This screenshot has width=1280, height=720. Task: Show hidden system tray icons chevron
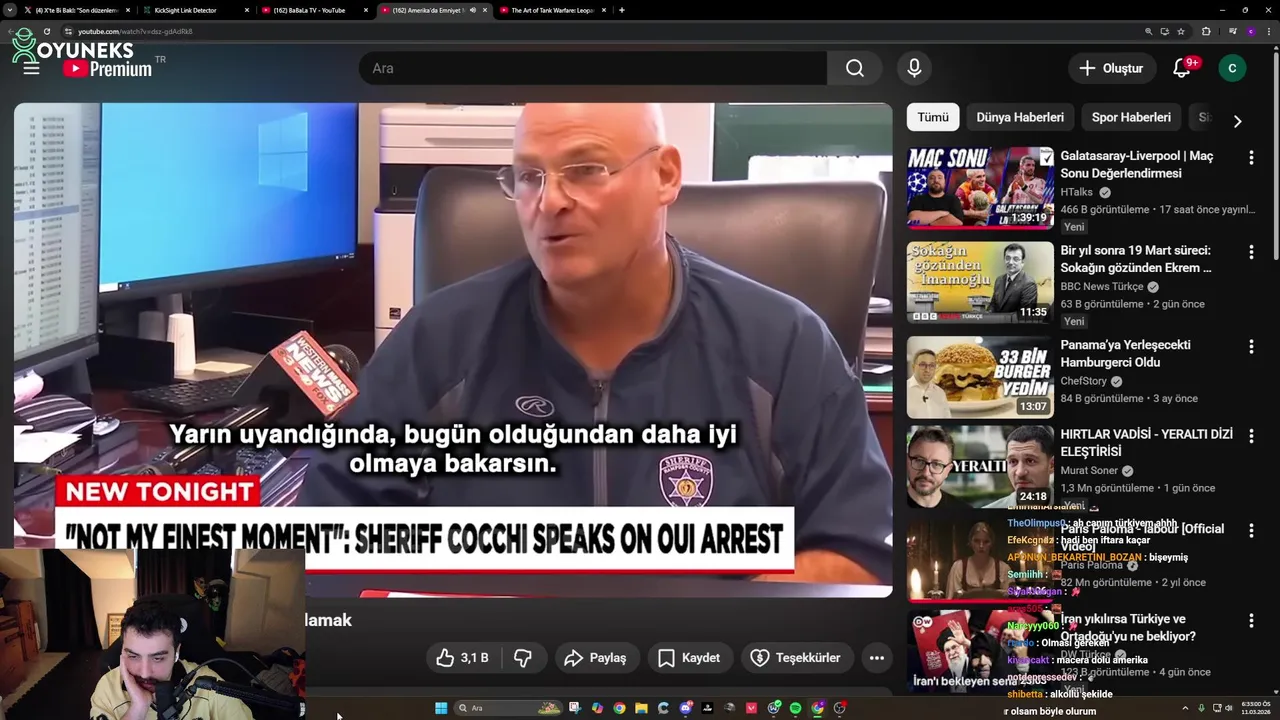click(1186, 708)
